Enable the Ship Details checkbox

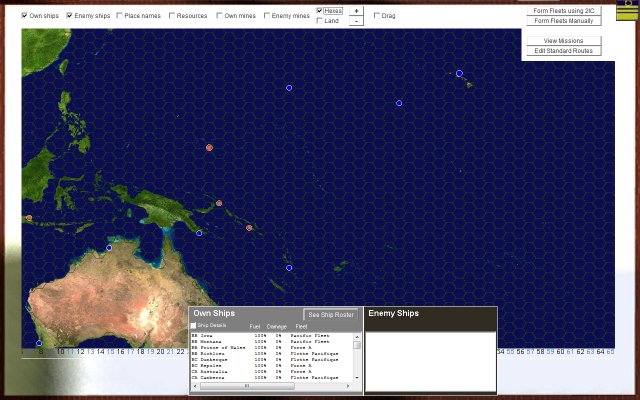pos(194,325)
